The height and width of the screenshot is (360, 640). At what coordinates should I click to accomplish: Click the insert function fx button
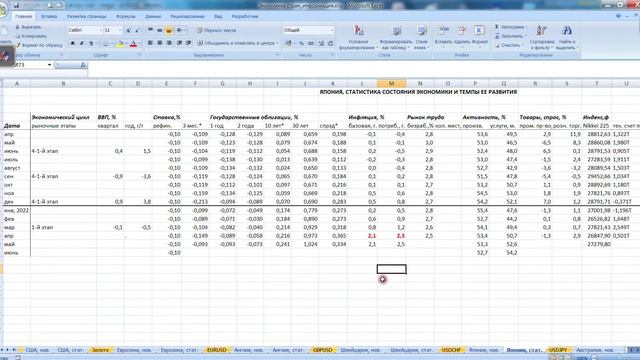coord(83,65)
